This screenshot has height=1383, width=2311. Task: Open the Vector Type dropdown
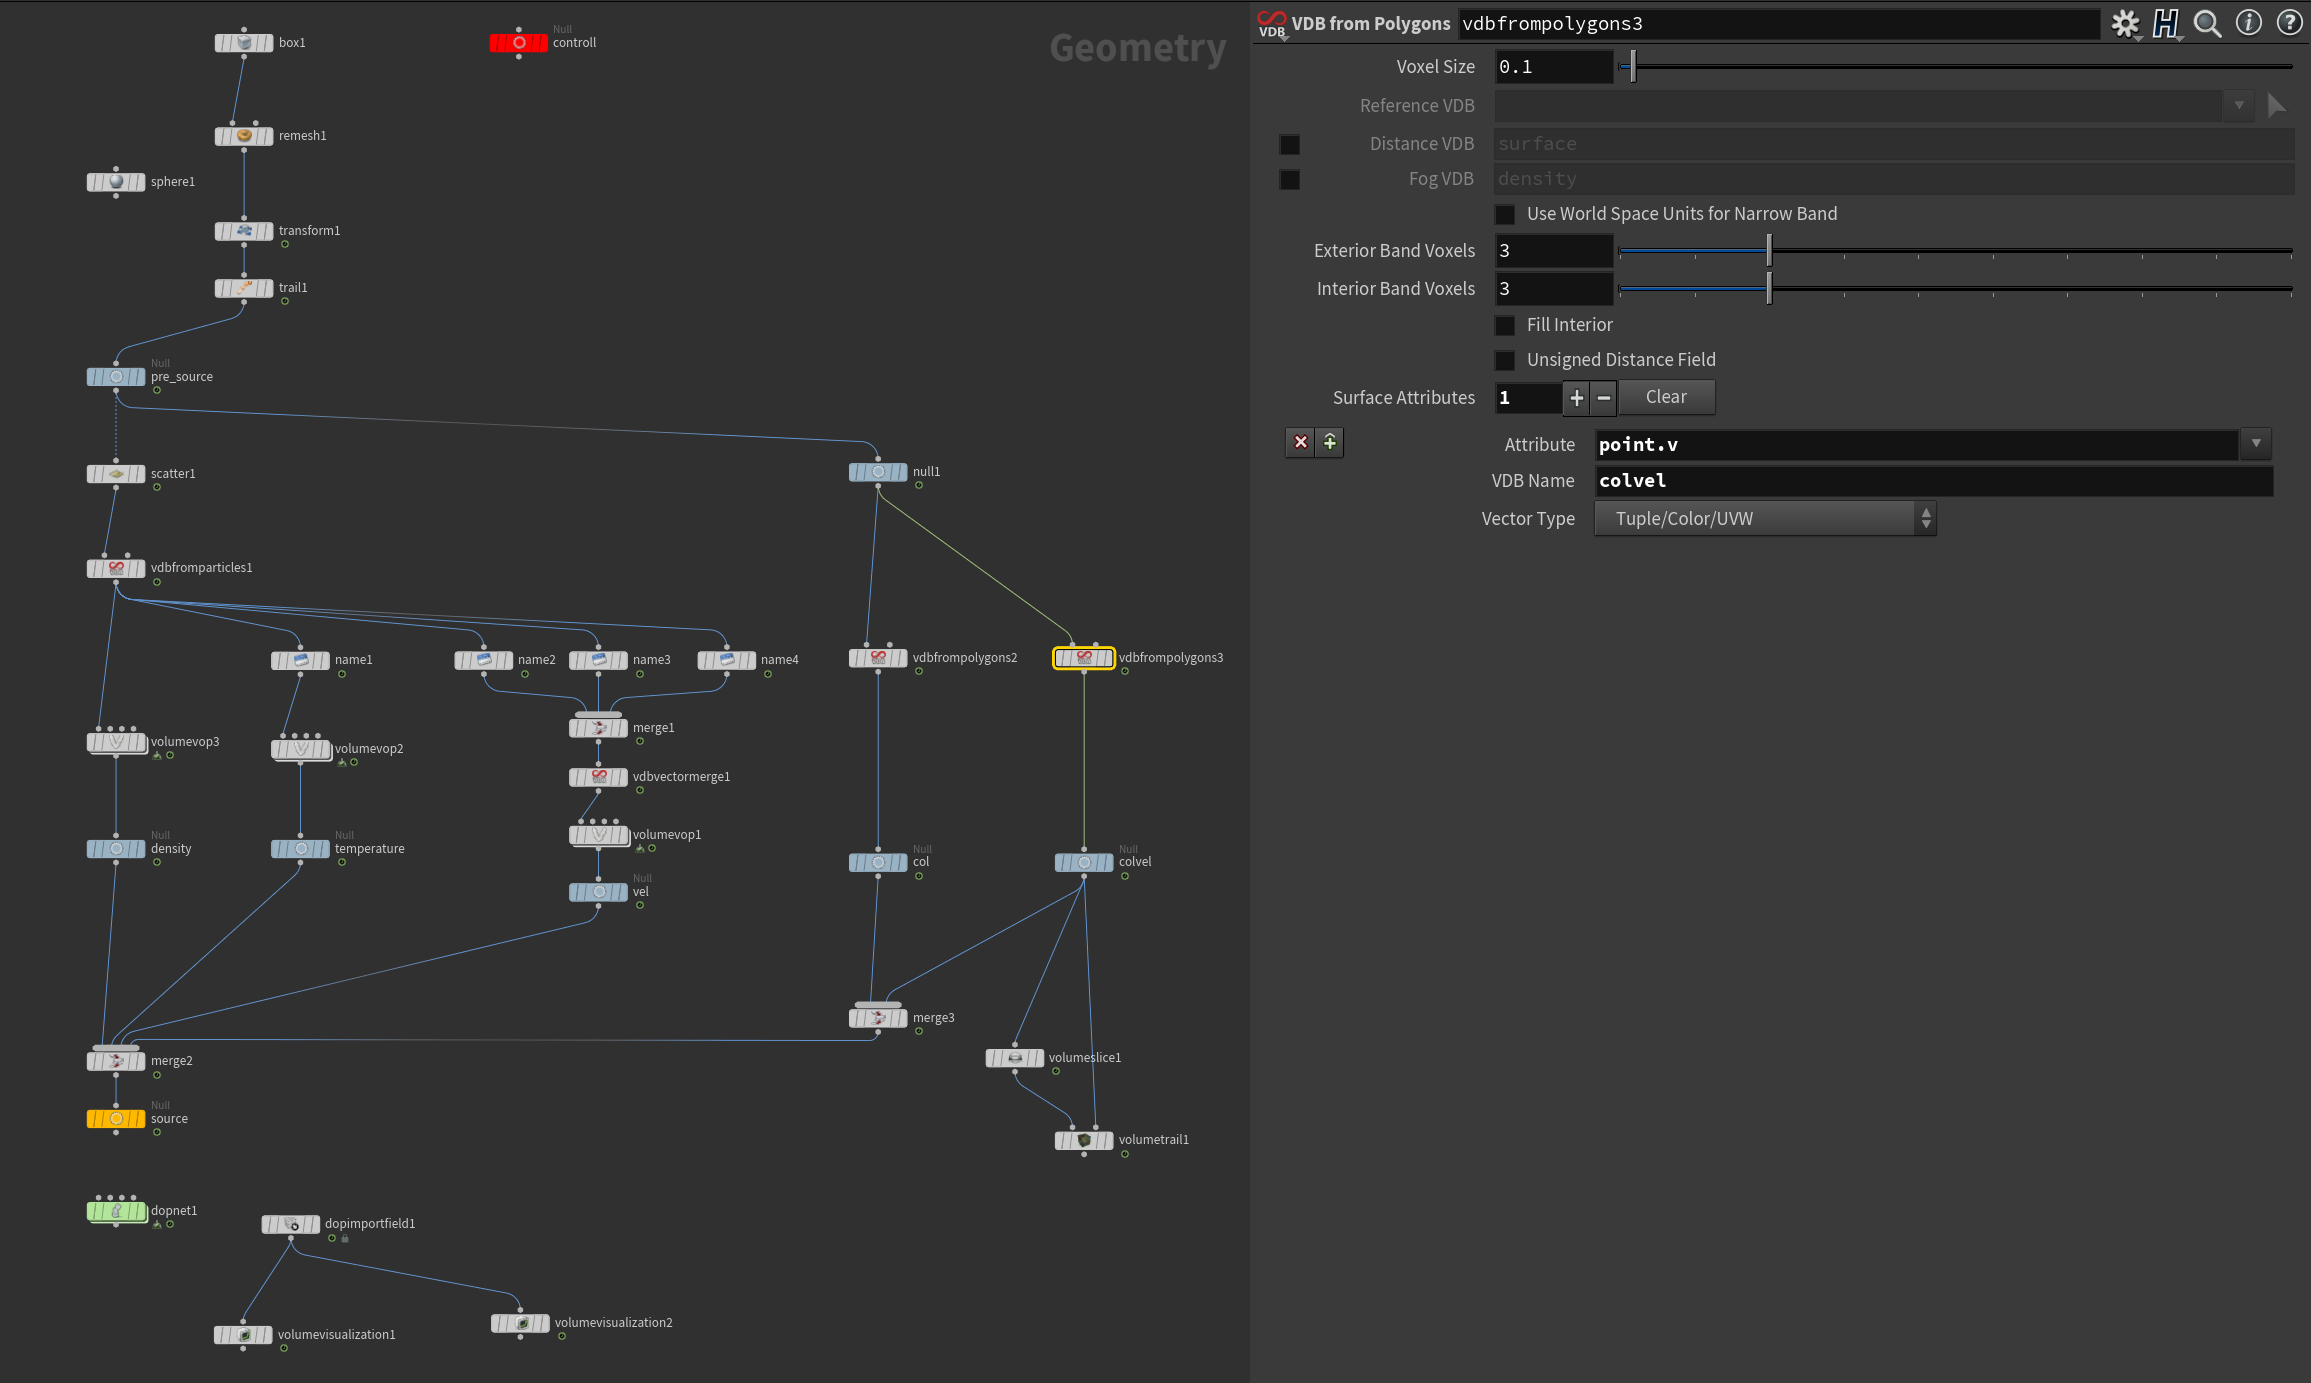[x=1765, y=519]
